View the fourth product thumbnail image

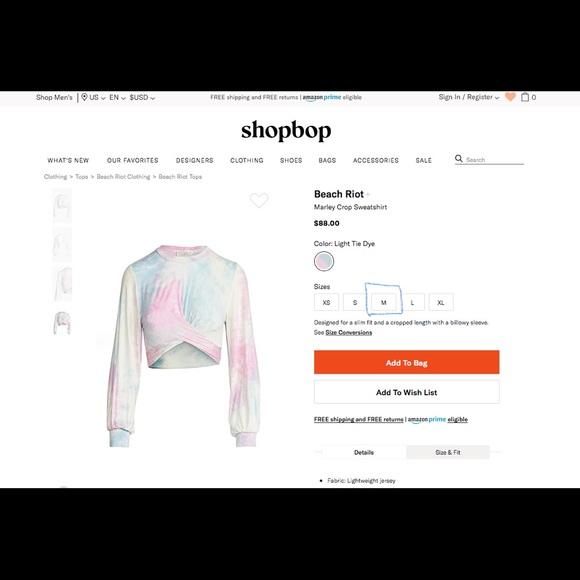[62, 323]
